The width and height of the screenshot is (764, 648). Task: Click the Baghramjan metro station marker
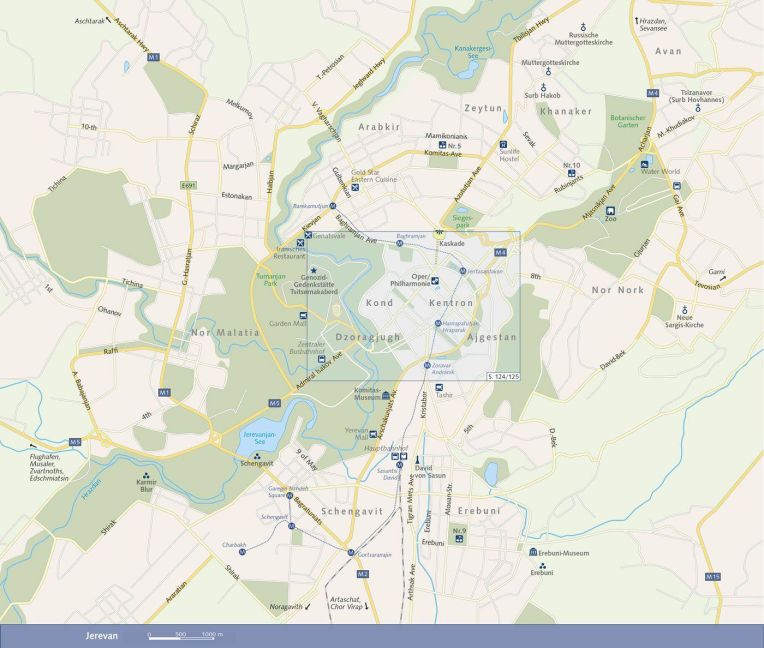(x=398, y=243)
